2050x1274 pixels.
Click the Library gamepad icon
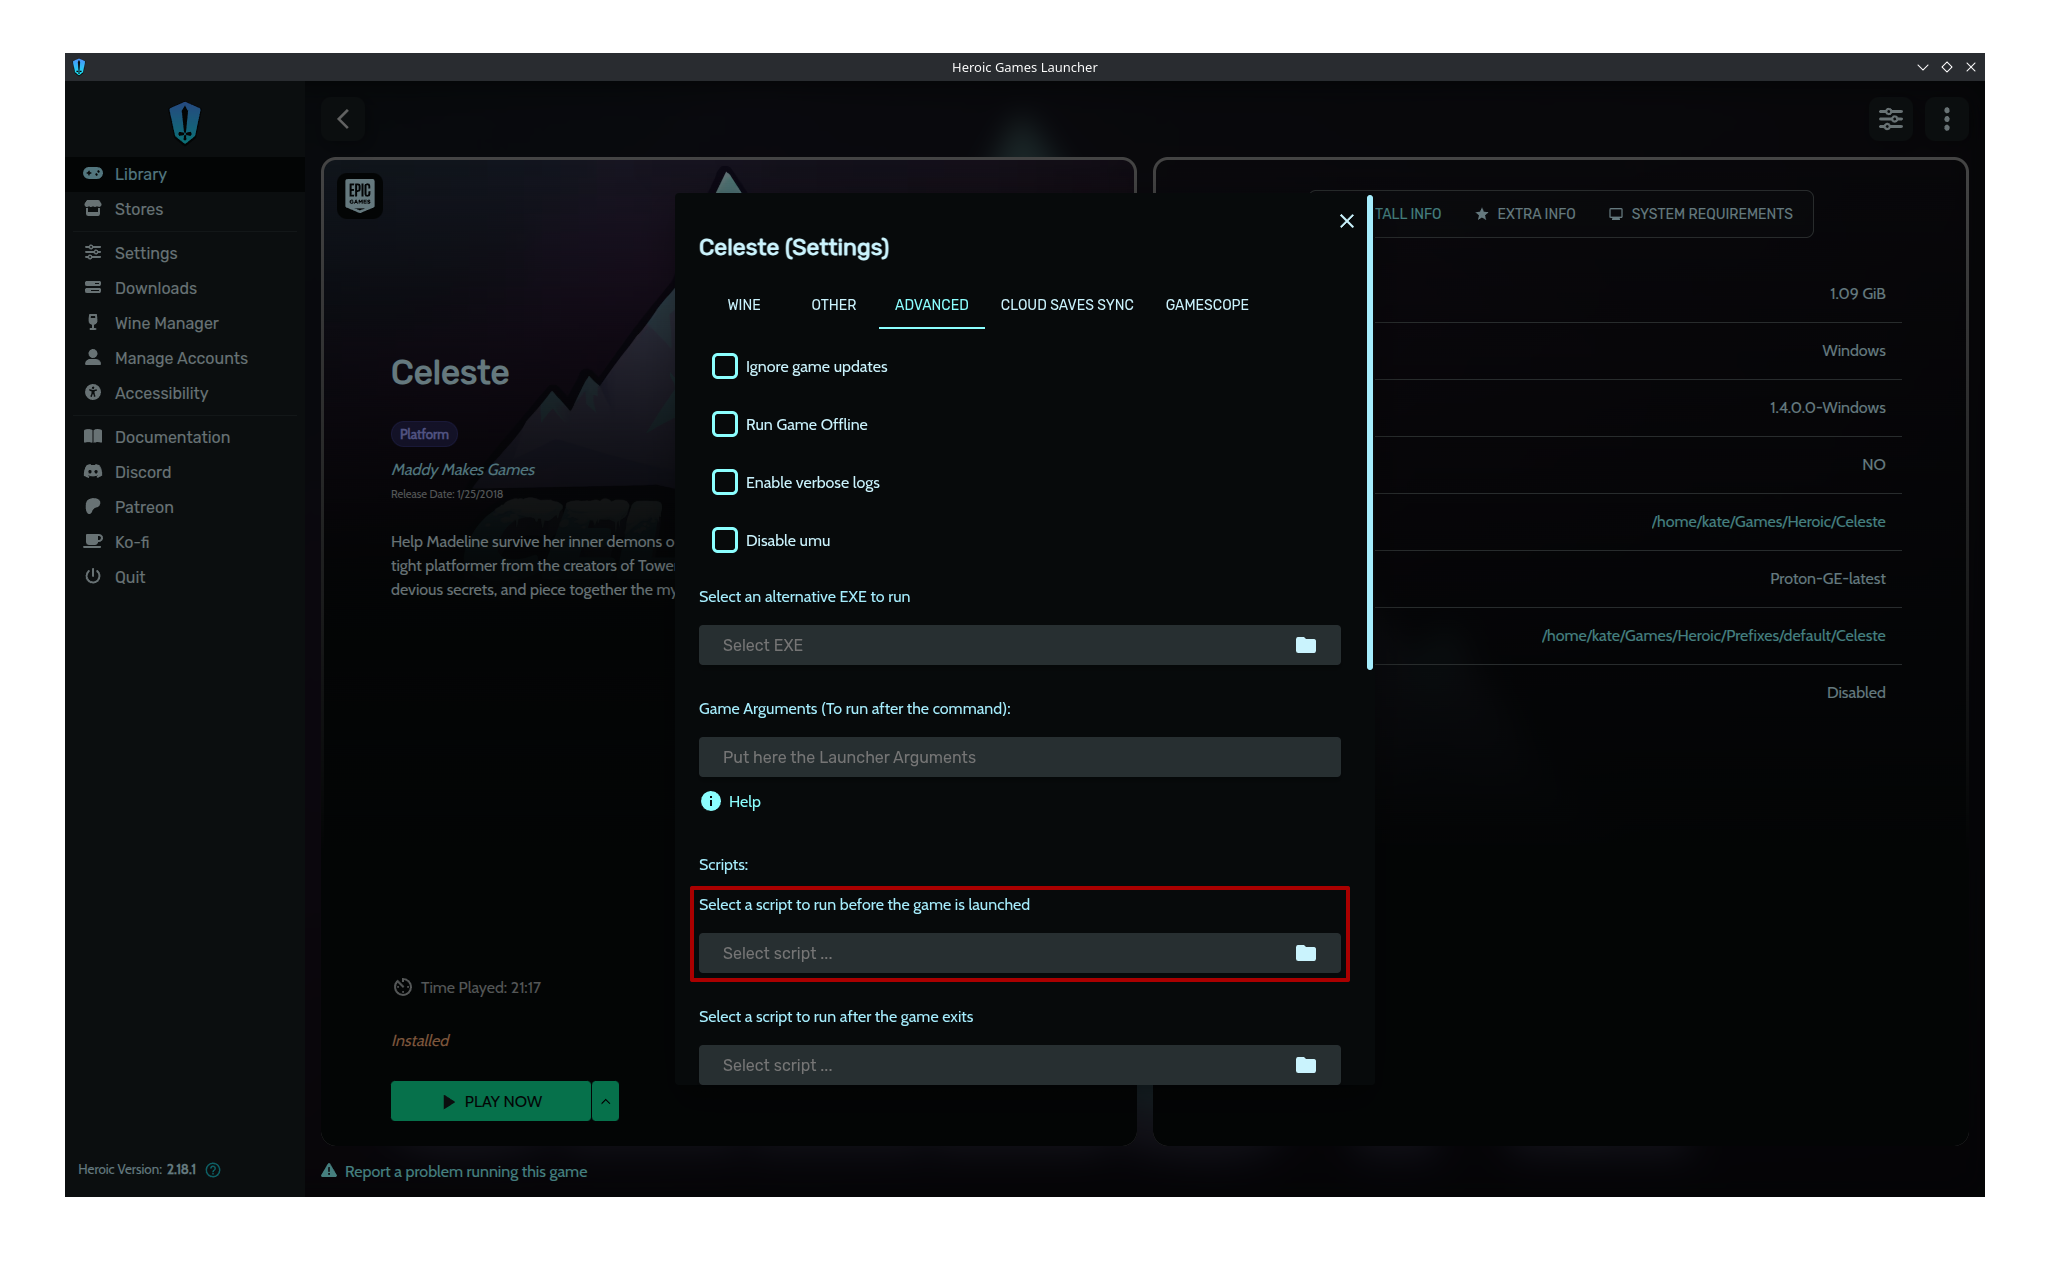coord(93,173)
